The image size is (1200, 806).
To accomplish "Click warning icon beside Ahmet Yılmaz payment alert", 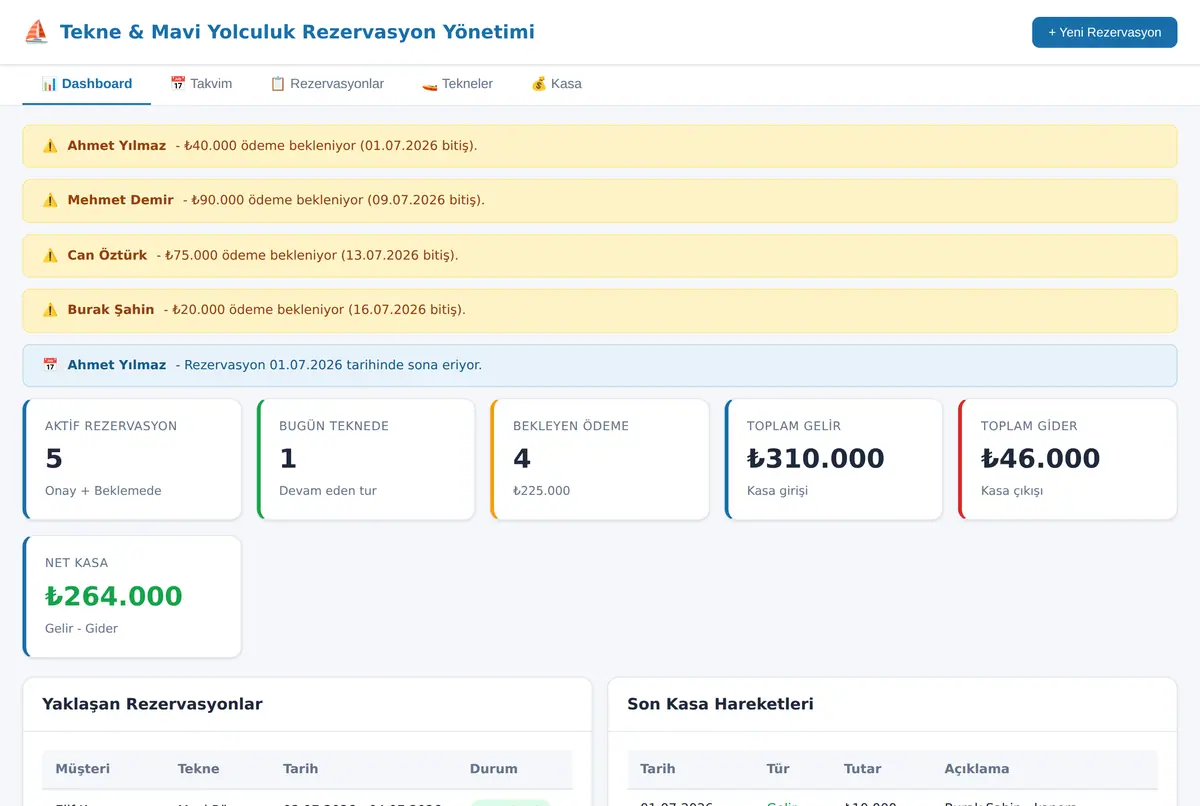I will pos(50,146).
